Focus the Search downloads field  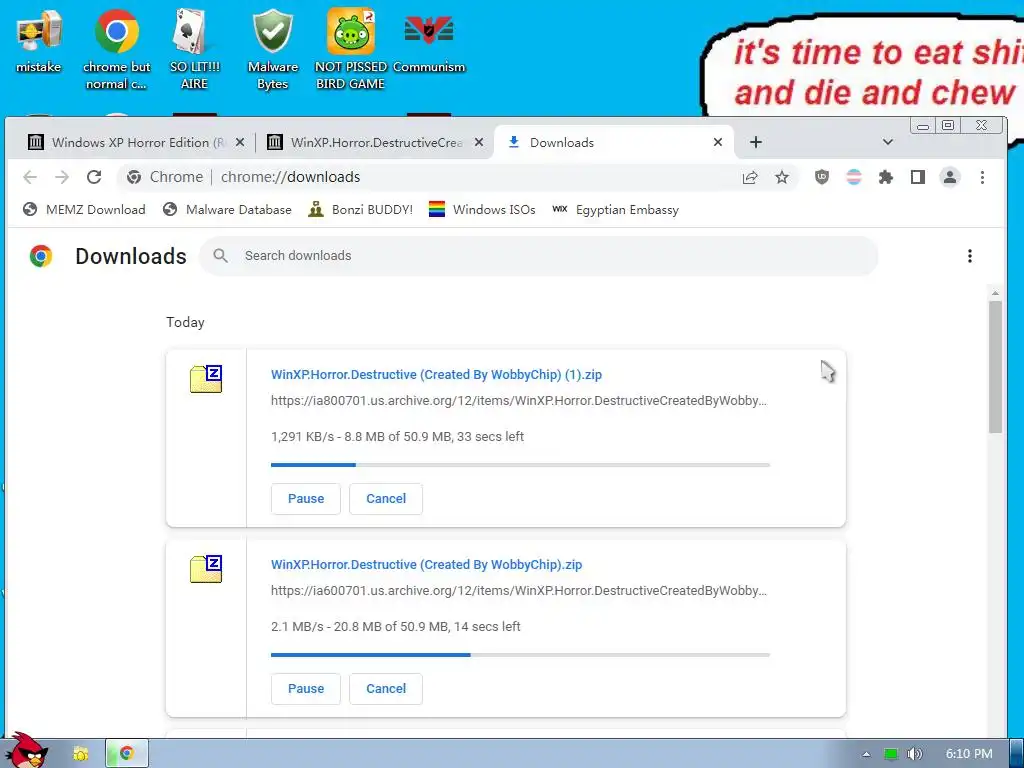click(x=539, y=256)
